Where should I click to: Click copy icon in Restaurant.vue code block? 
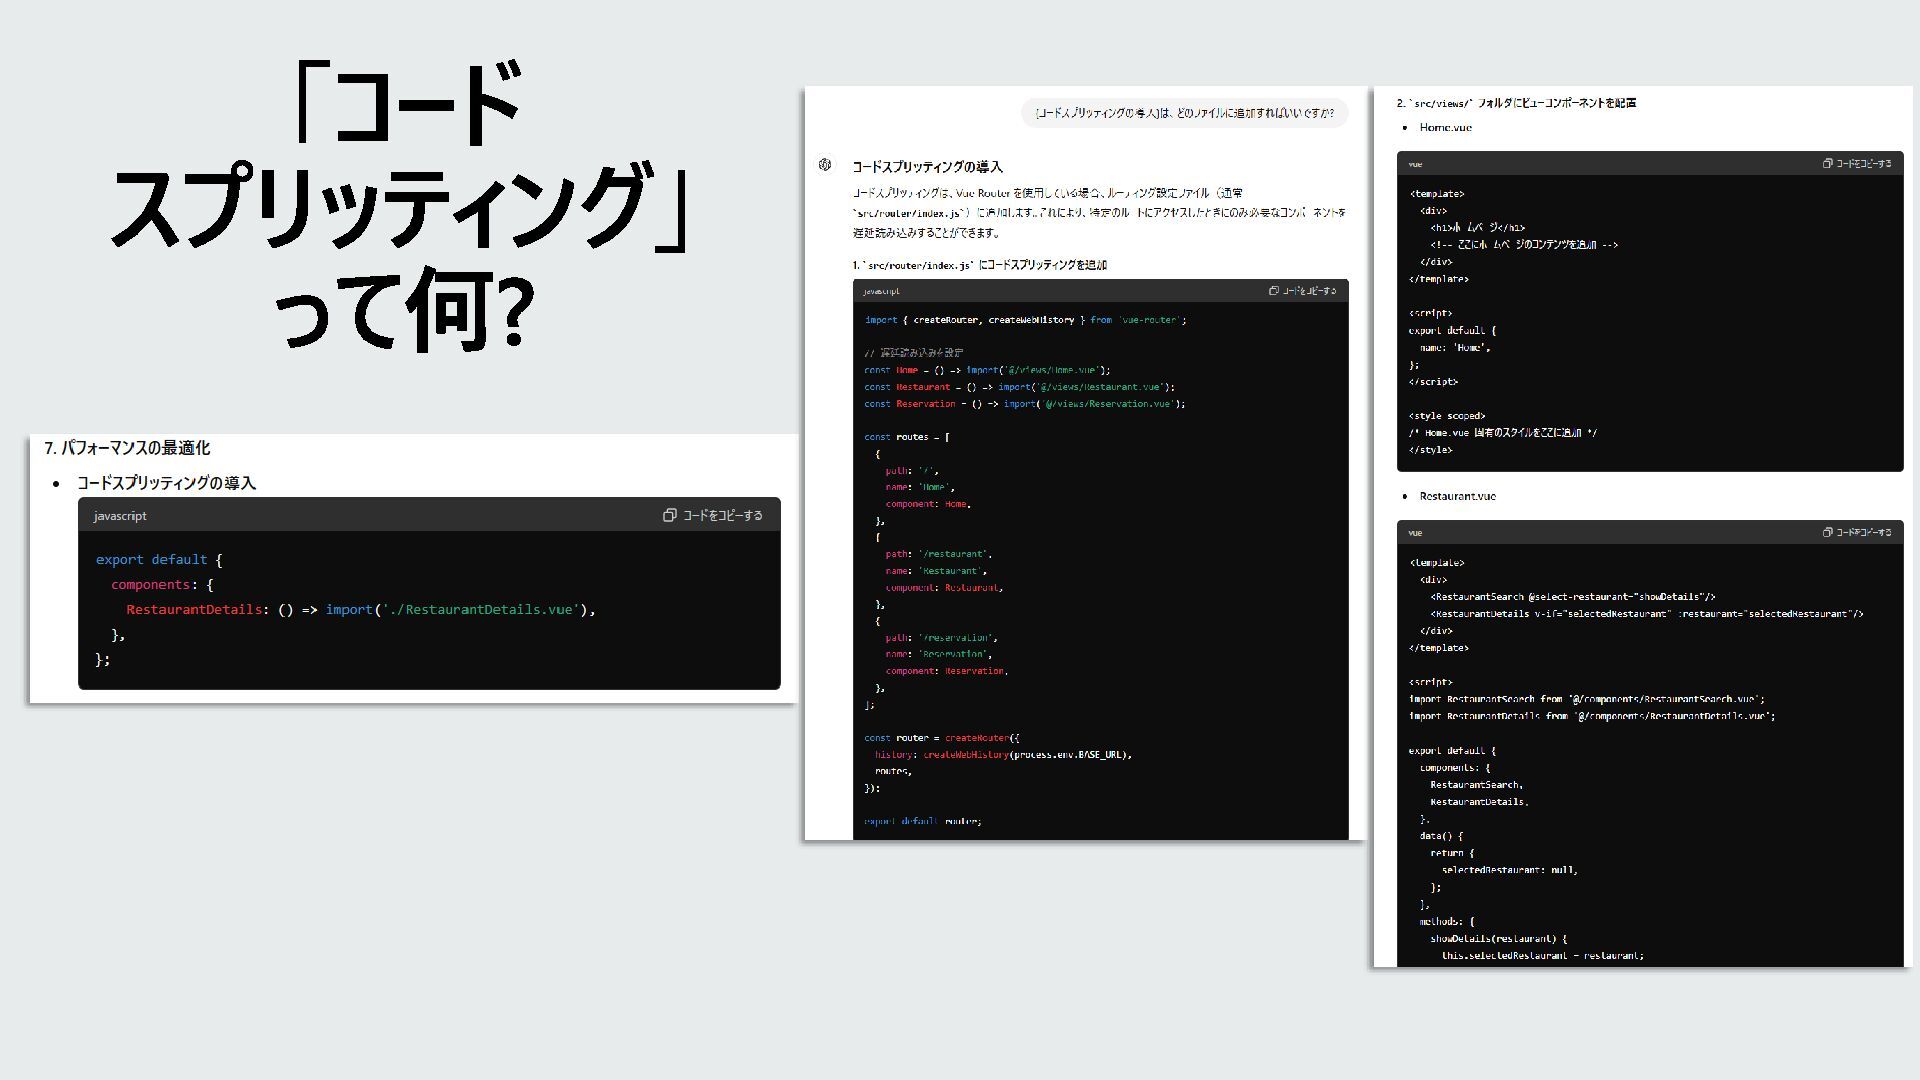point(1827,533)
